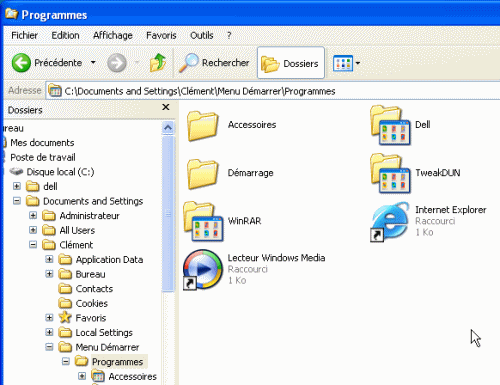Expand Accessoires node in tree
The width and height of the screenshot is (500, 385).
point(82,376)
